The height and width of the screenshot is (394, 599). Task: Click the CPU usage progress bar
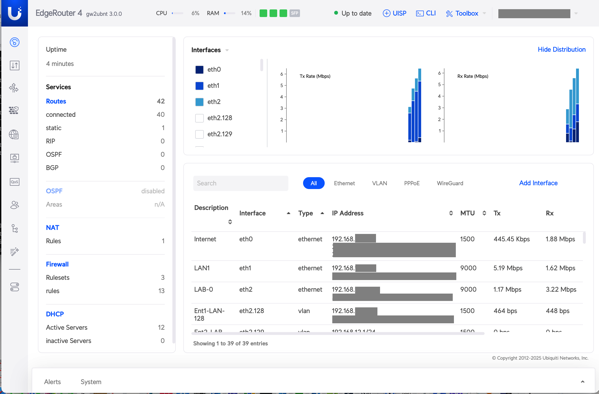click(x=177, y=13)
